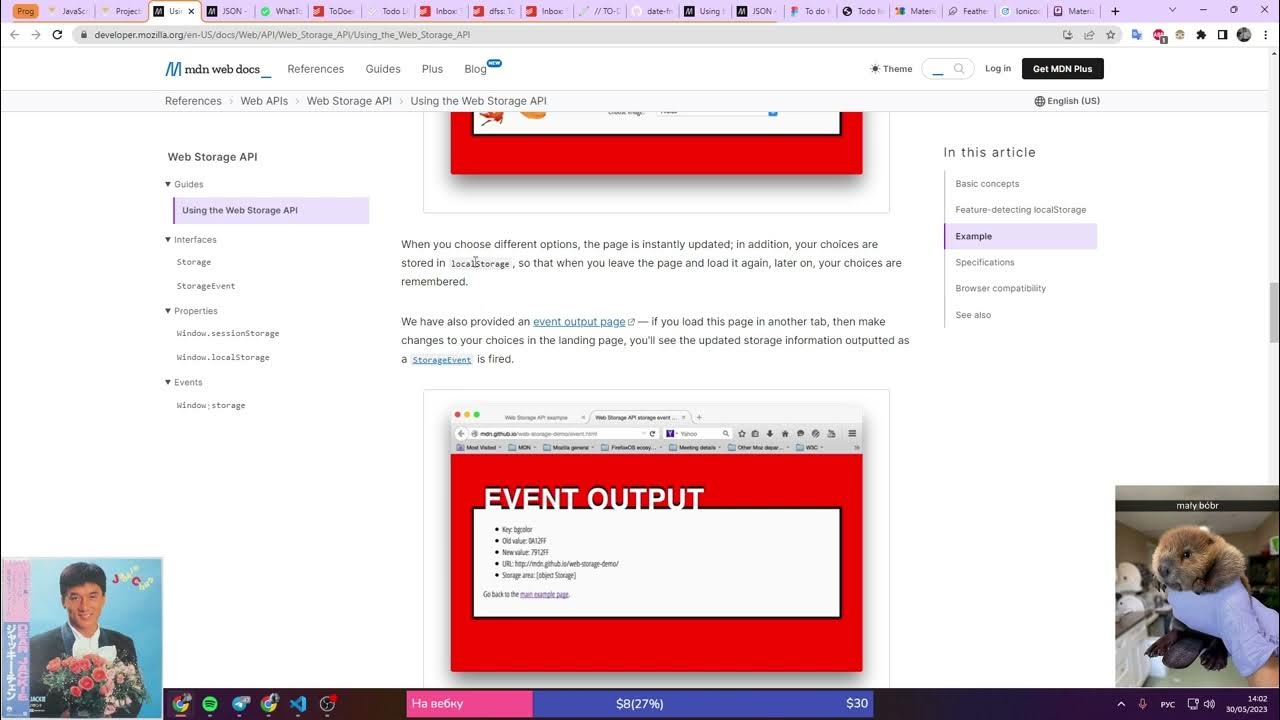This screenshot has width=1280, height=720.
Task: Open the red ad-blocker extension icon
Action: click(x=1159, y=34)
